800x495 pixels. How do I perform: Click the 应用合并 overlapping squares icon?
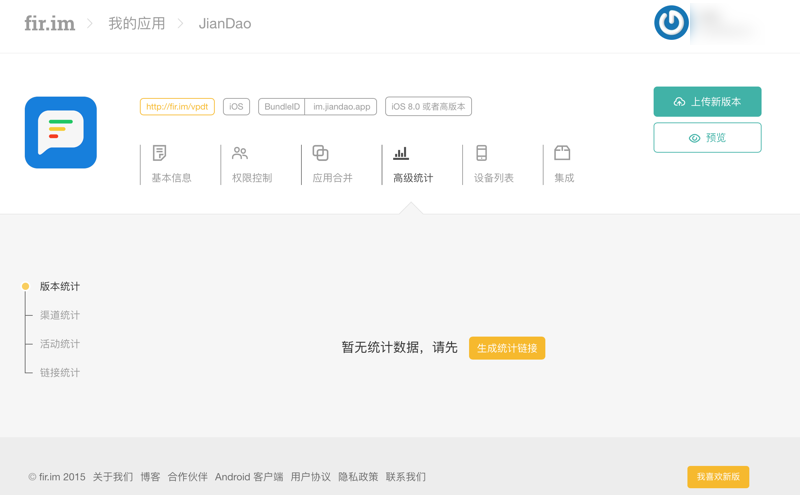click(x=320, y=153)
